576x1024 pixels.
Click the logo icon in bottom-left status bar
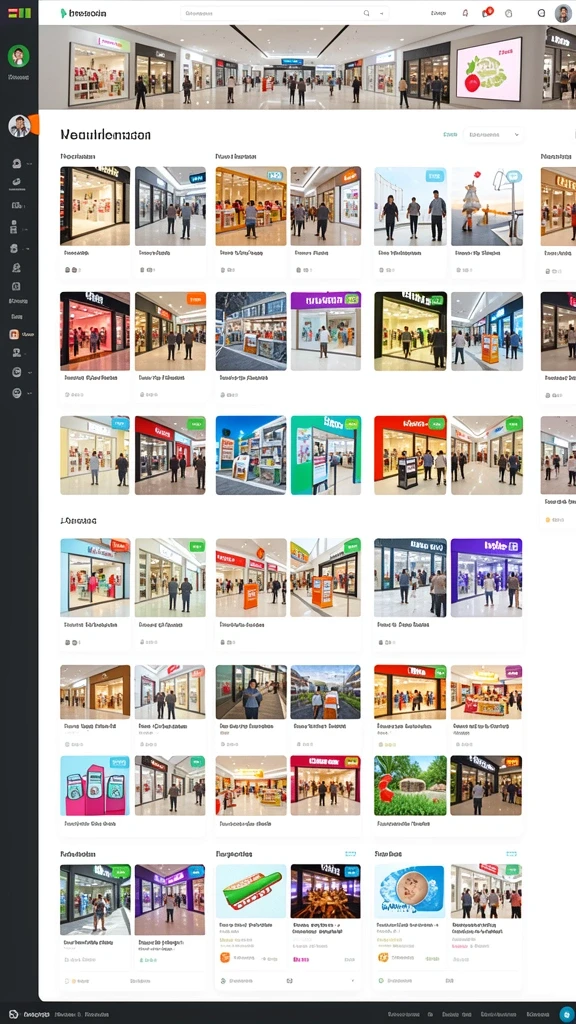(x=14, y=1014)
